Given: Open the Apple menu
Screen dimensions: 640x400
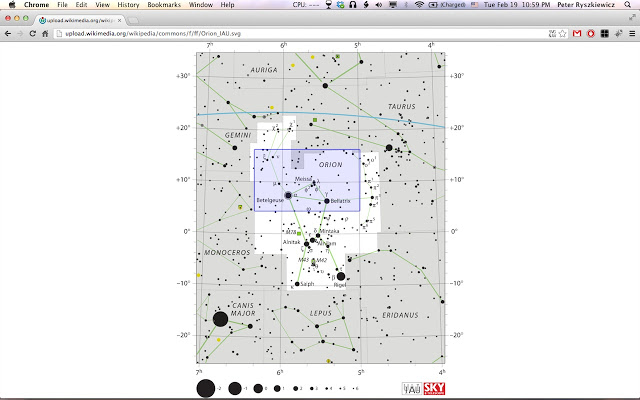Looking at the screenshot, I should click(12, 4).
